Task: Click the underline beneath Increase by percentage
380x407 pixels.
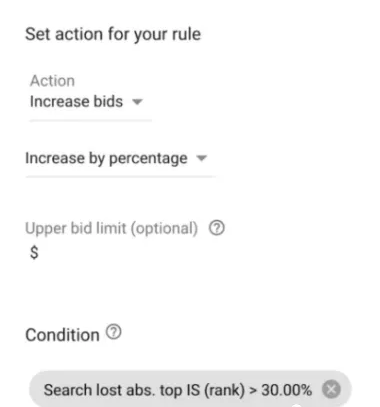Action: pos(120,177)
